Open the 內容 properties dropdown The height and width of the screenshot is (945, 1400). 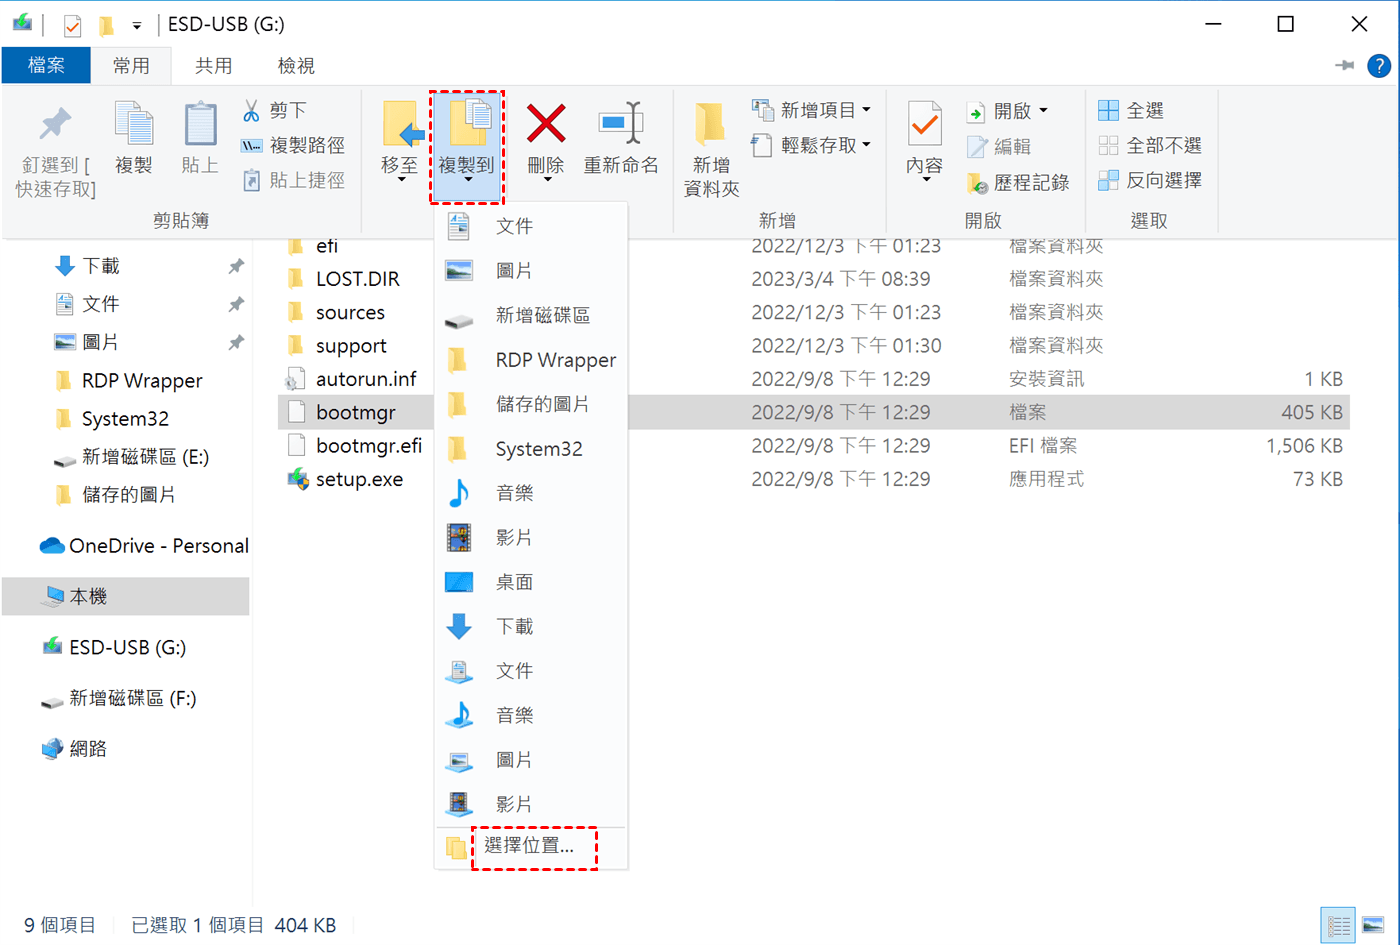click(x=925, y=180)
